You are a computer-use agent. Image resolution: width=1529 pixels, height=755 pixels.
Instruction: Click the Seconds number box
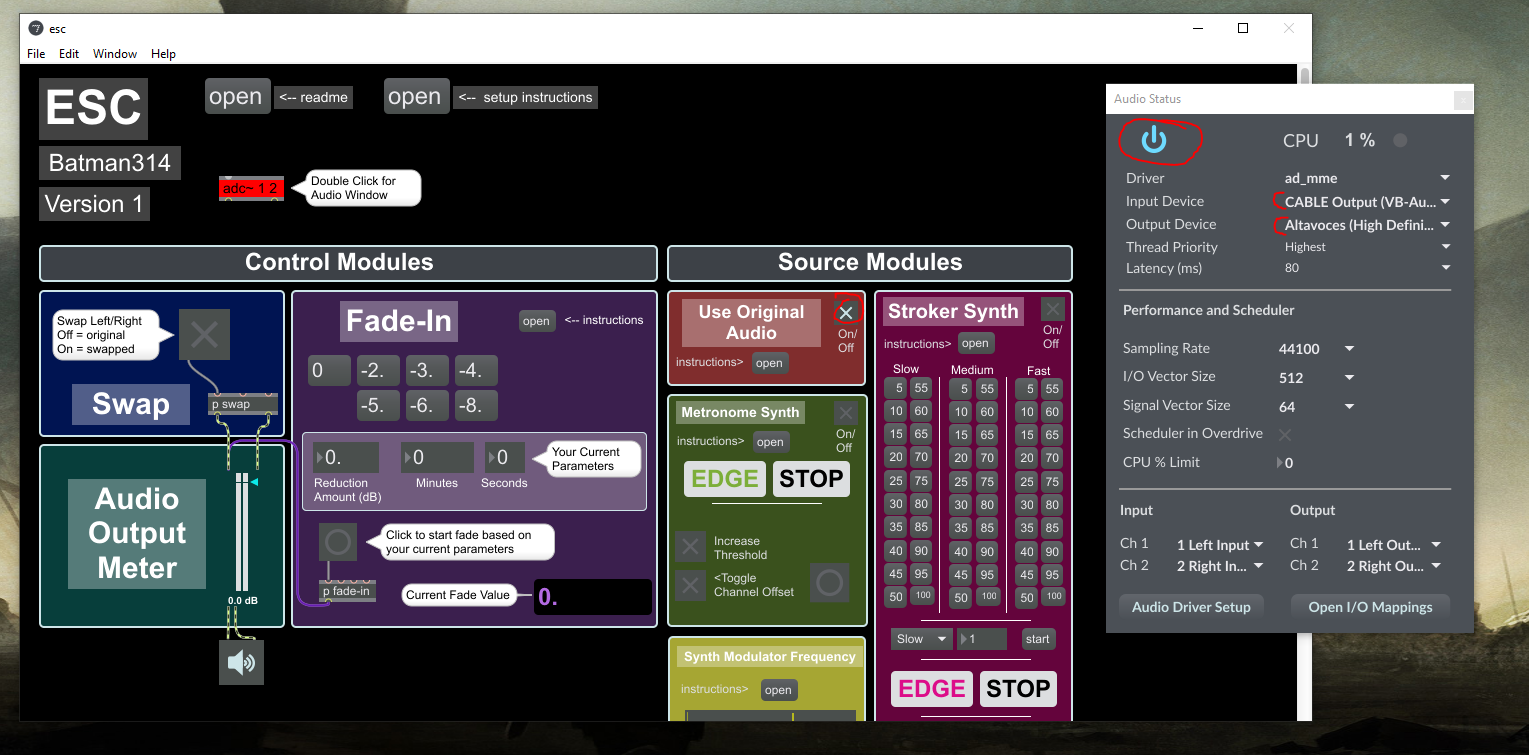(505, 458)
